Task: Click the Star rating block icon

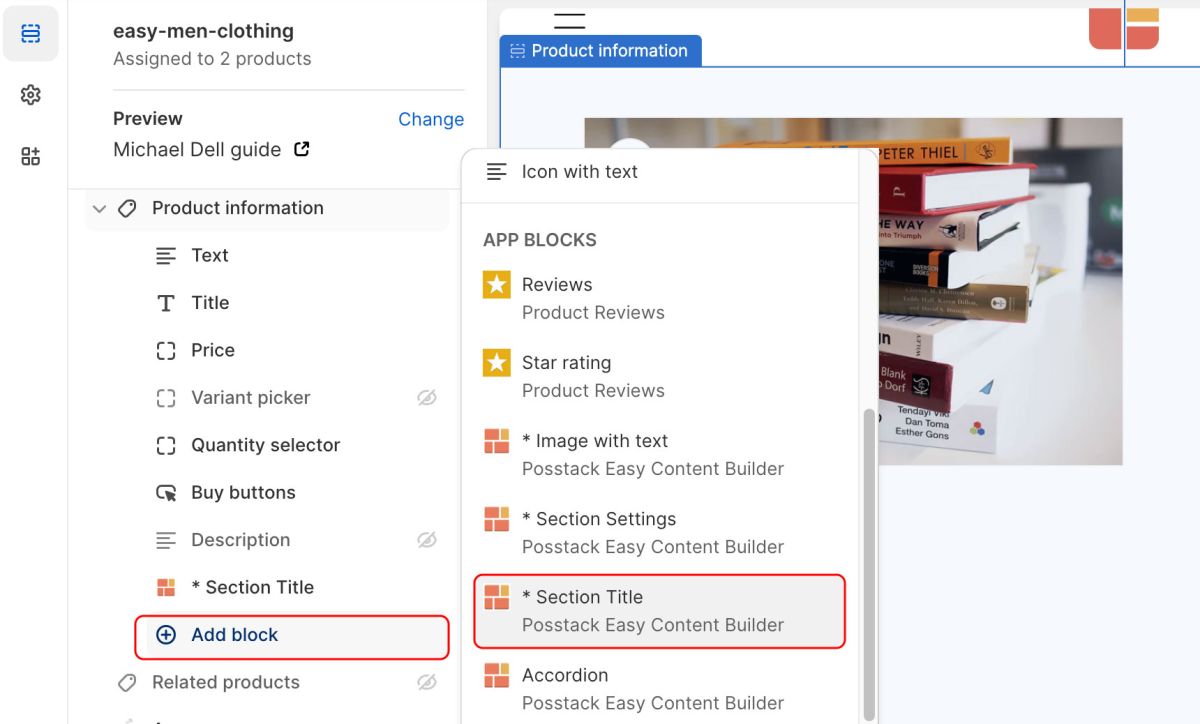Action: (496, 363)
